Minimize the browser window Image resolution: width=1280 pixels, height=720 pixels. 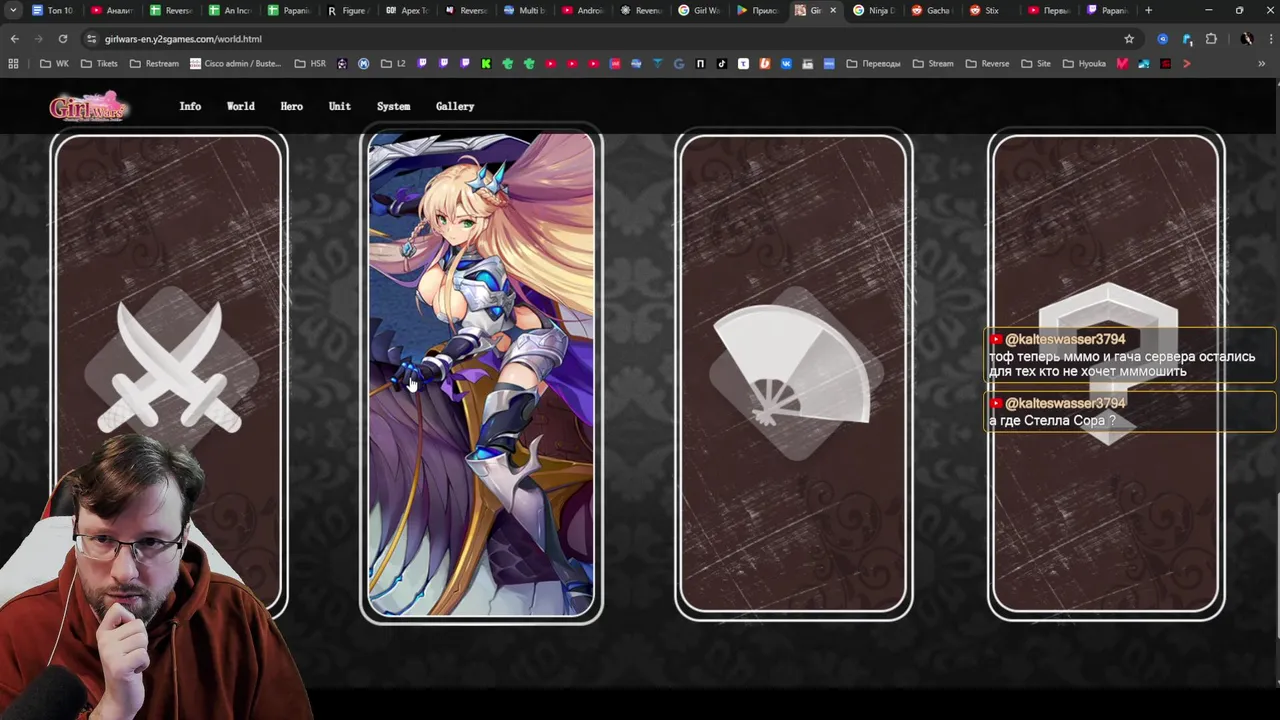(x=1208, y=10)
